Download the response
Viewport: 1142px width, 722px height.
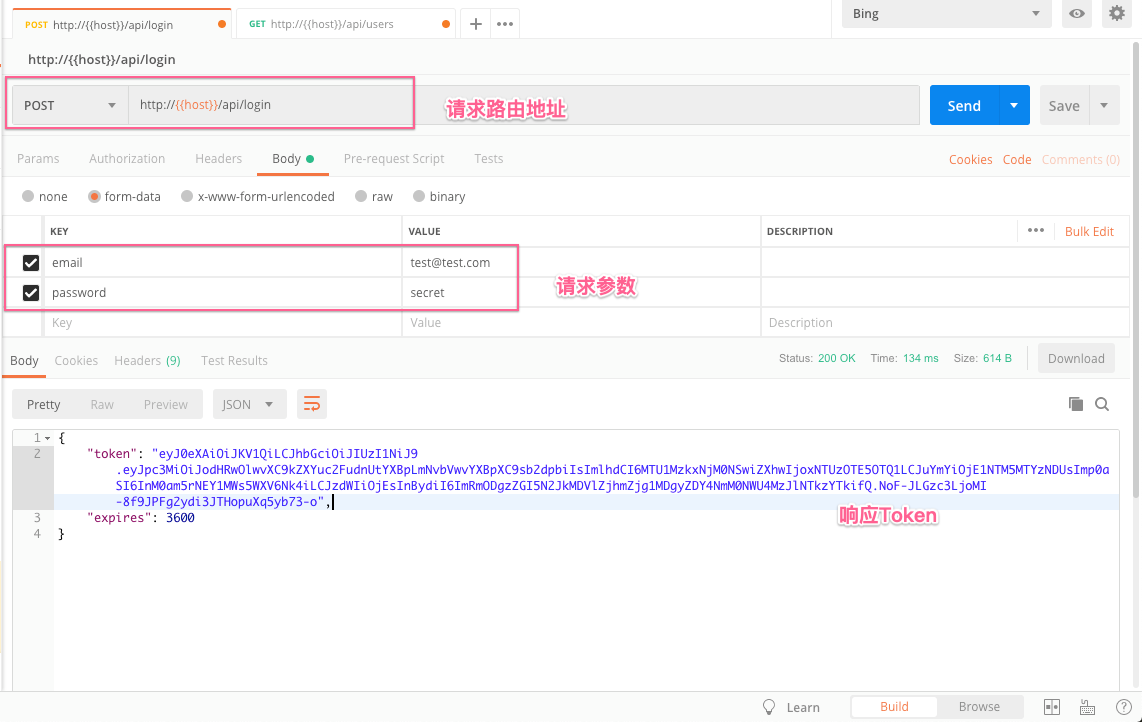pyautogui.click(x=1076, y=358)
